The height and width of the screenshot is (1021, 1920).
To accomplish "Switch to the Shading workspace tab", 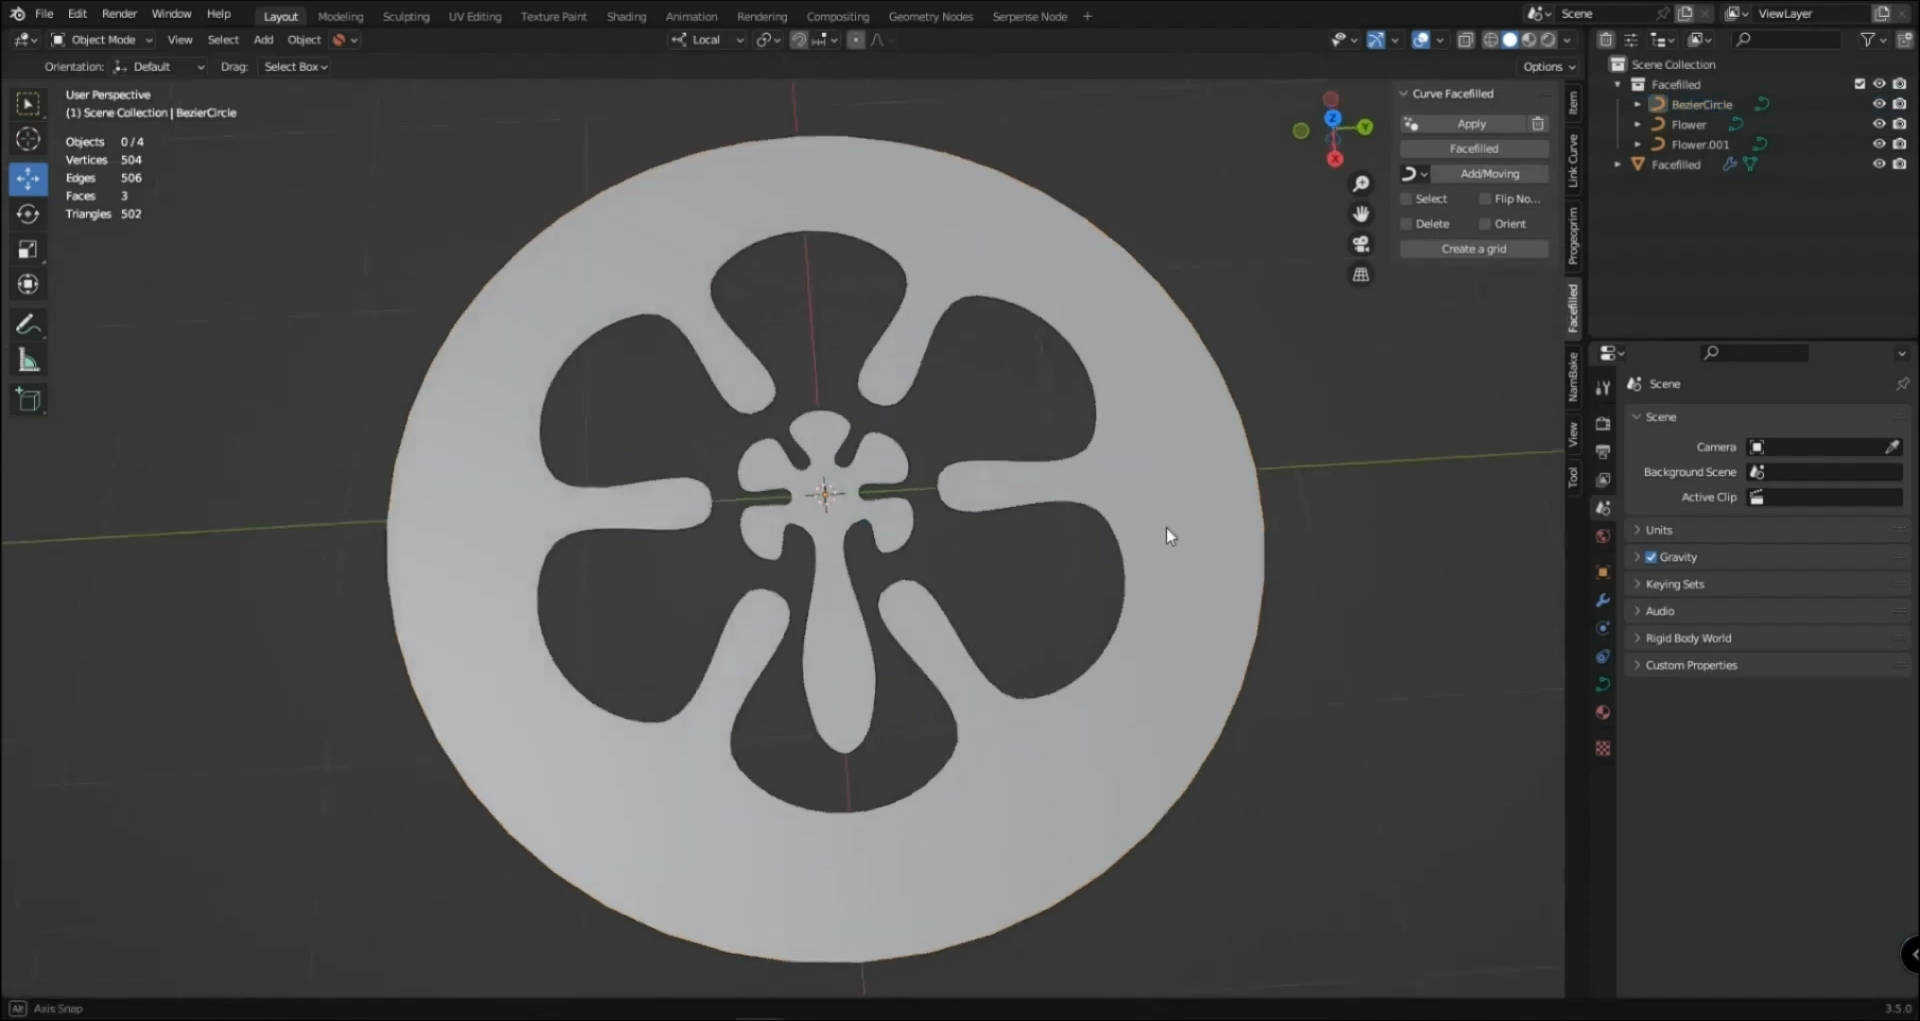I will click(x=627, y=16).
